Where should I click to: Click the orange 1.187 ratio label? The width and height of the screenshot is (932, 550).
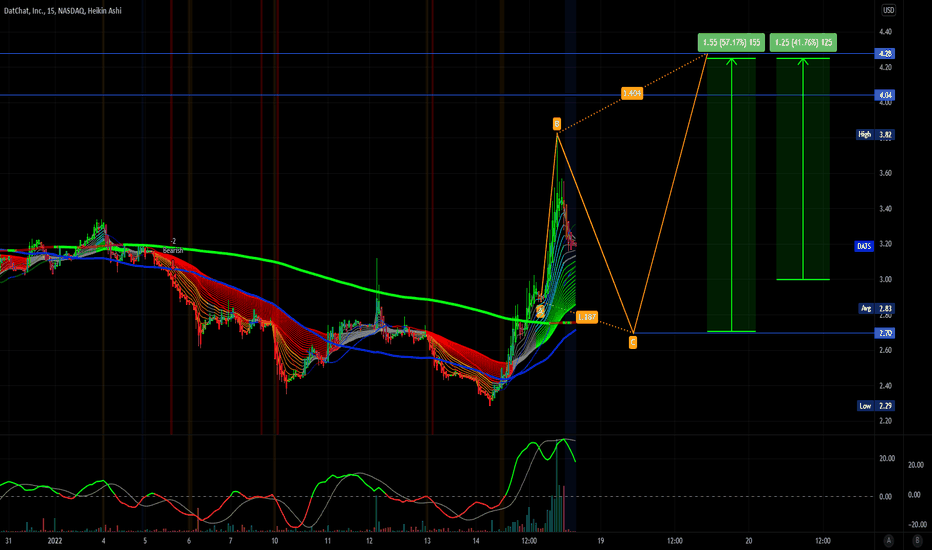tap(587, 317)
